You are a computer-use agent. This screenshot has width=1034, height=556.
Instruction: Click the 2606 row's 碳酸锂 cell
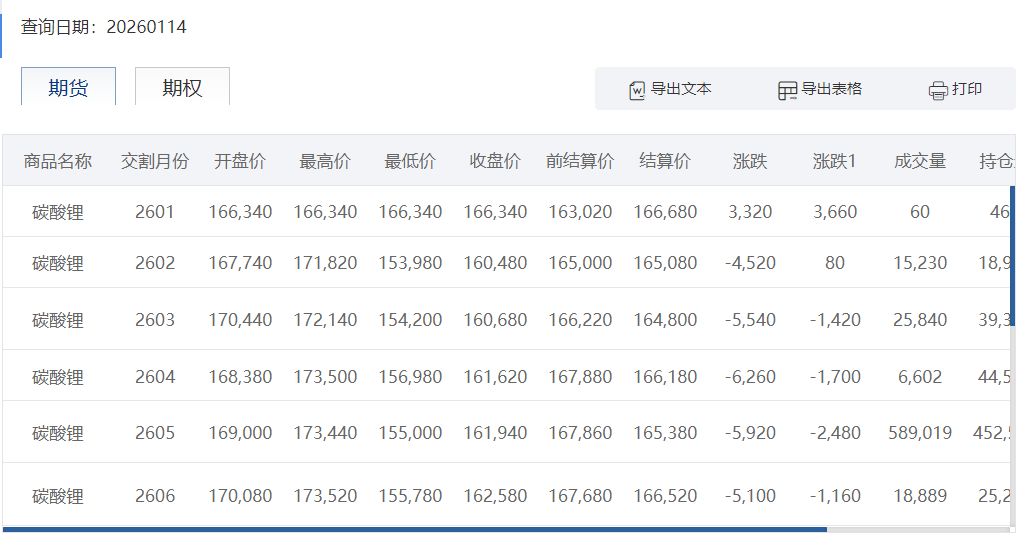click(x=58, y=496)
